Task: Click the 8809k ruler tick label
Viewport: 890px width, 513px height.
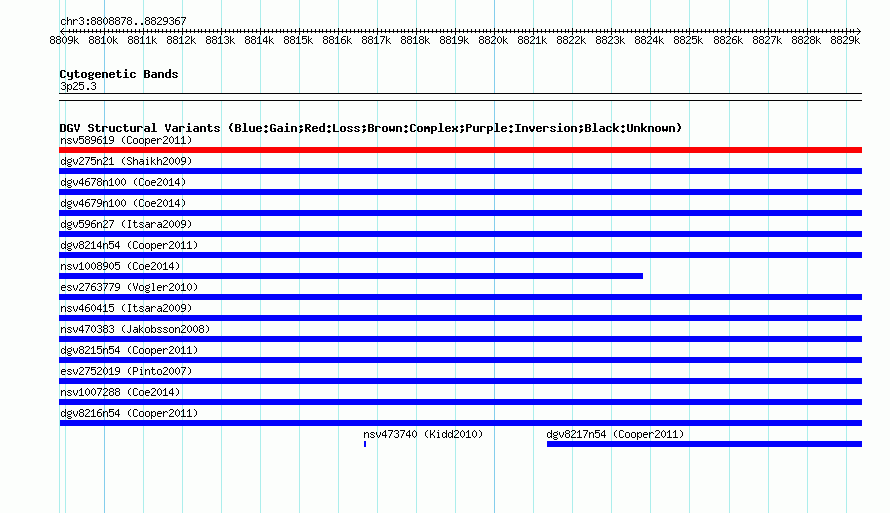Action: click(64, 40)
